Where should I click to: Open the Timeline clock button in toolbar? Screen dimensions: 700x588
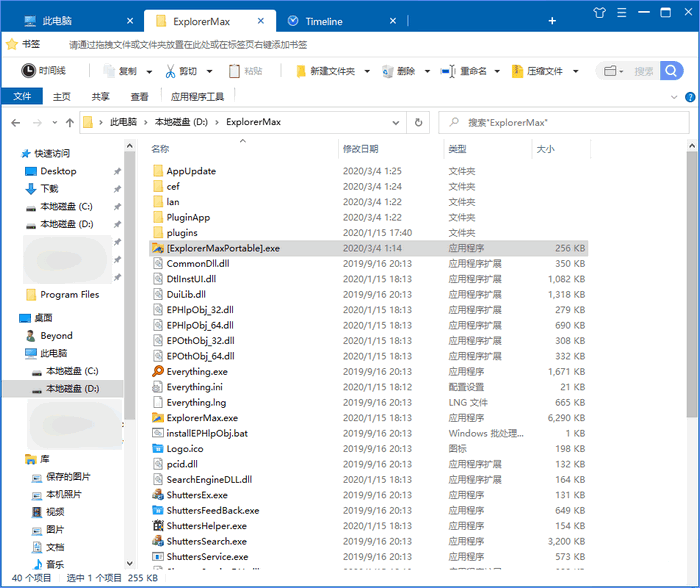[x=43, y=71]
